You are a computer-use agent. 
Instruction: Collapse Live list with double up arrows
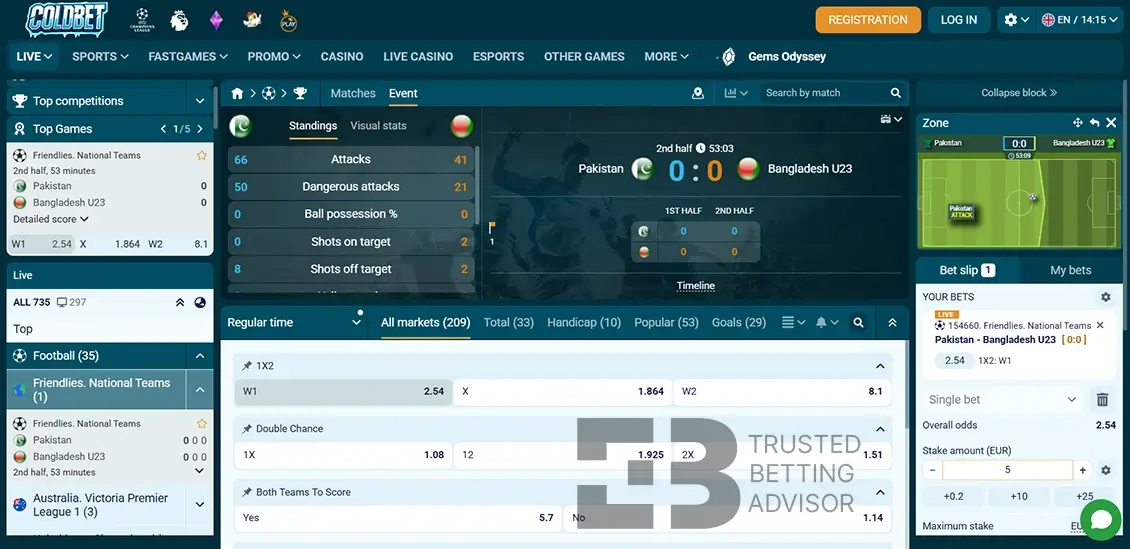180,303
